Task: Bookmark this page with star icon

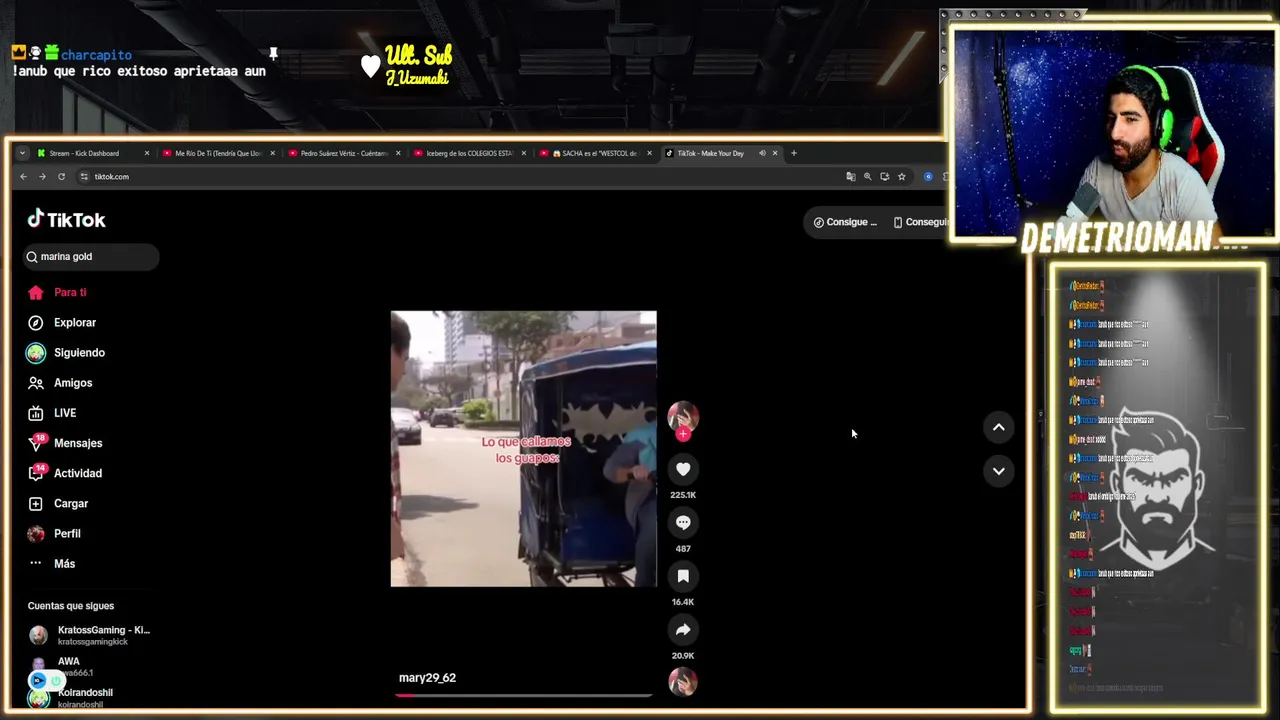Action: (902, 177)
